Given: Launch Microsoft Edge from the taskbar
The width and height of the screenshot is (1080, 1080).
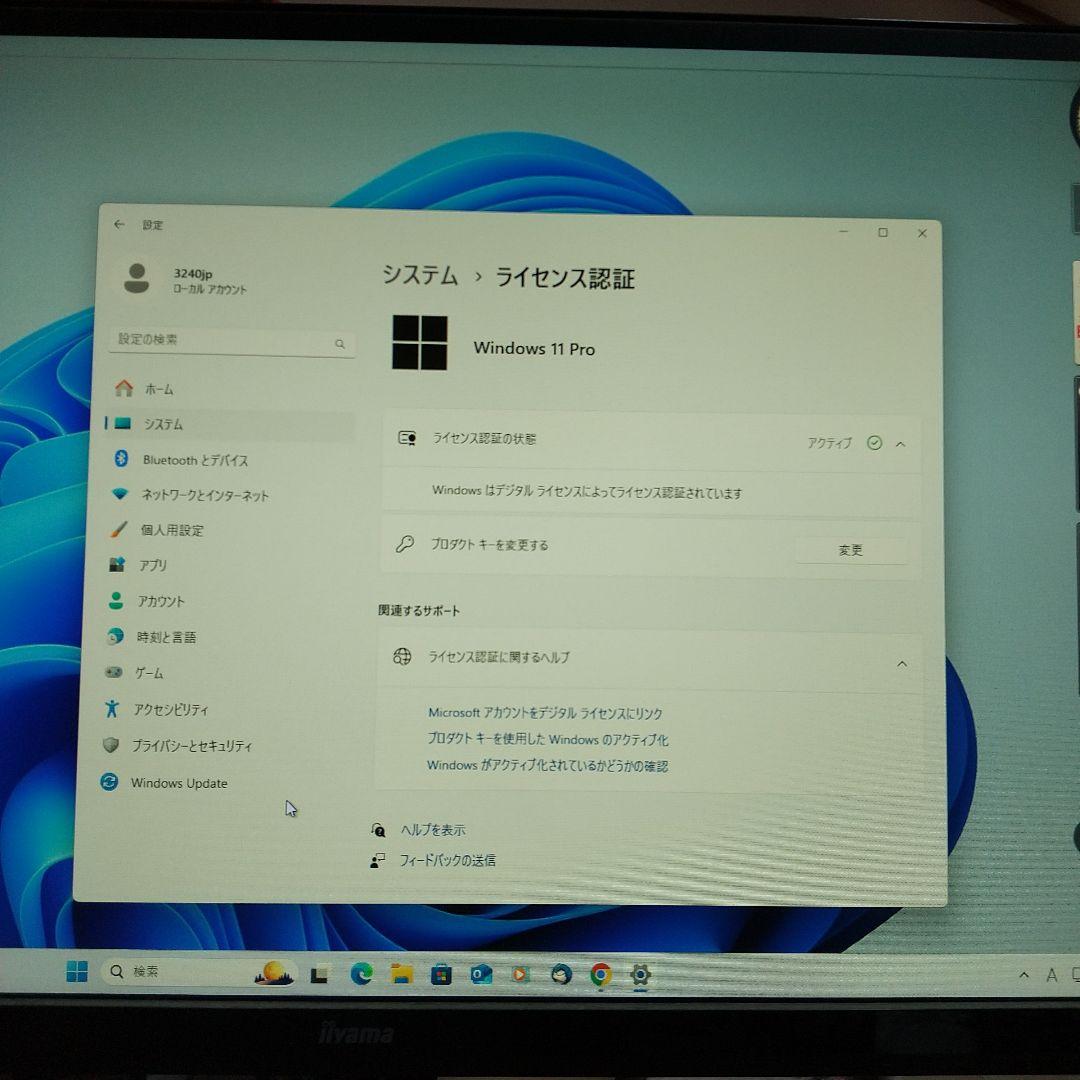Looking at the screenshot, I should (x=362, y=973).
